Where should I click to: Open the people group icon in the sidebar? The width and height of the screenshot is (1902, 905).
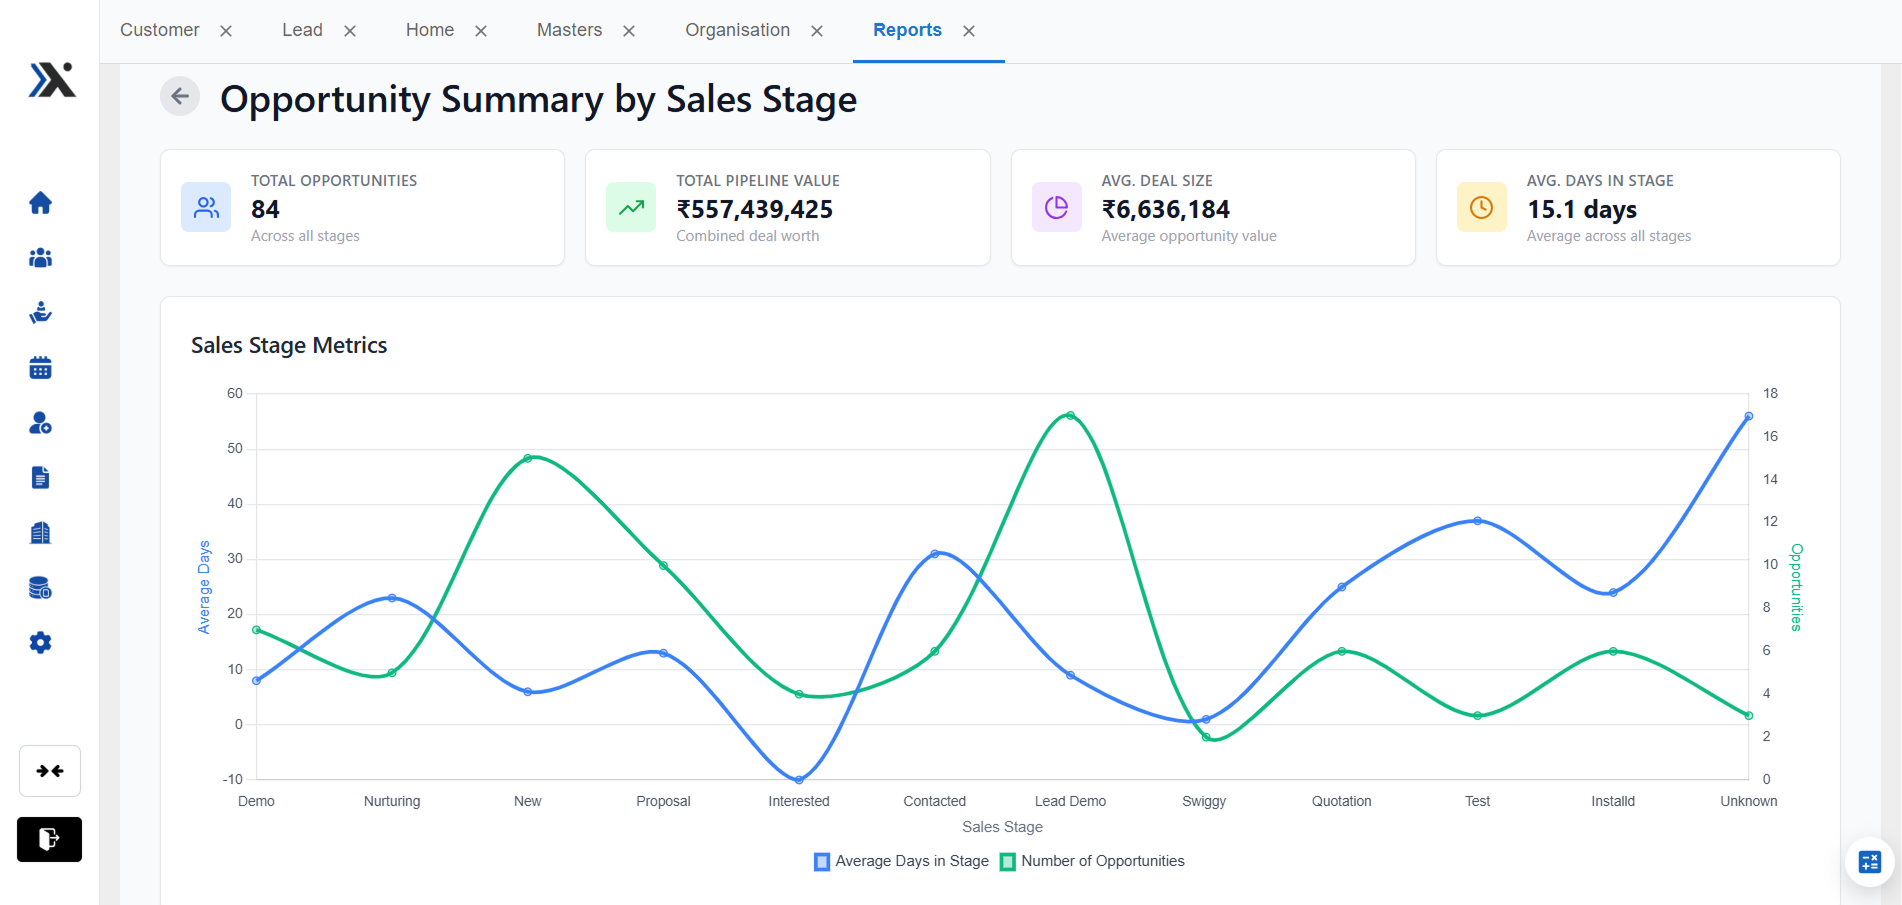pos(40,258)
